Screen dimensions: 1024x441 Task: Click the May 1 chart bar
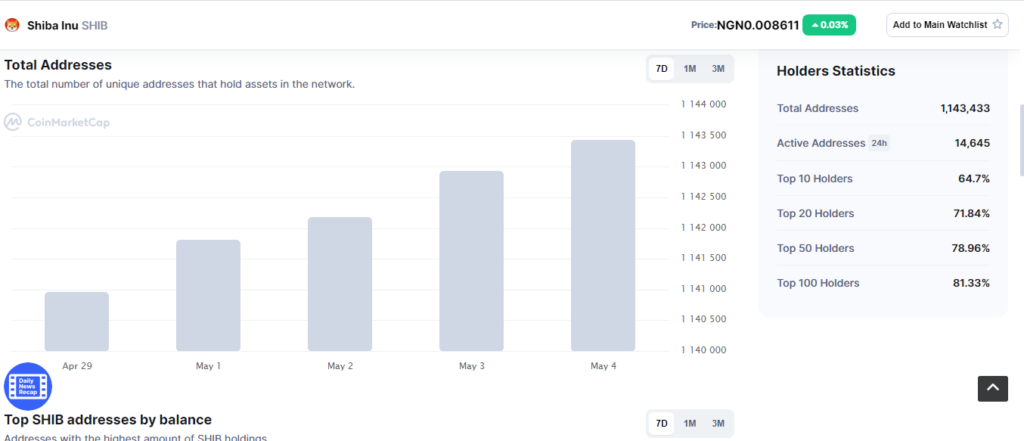[x=208, y=295]
